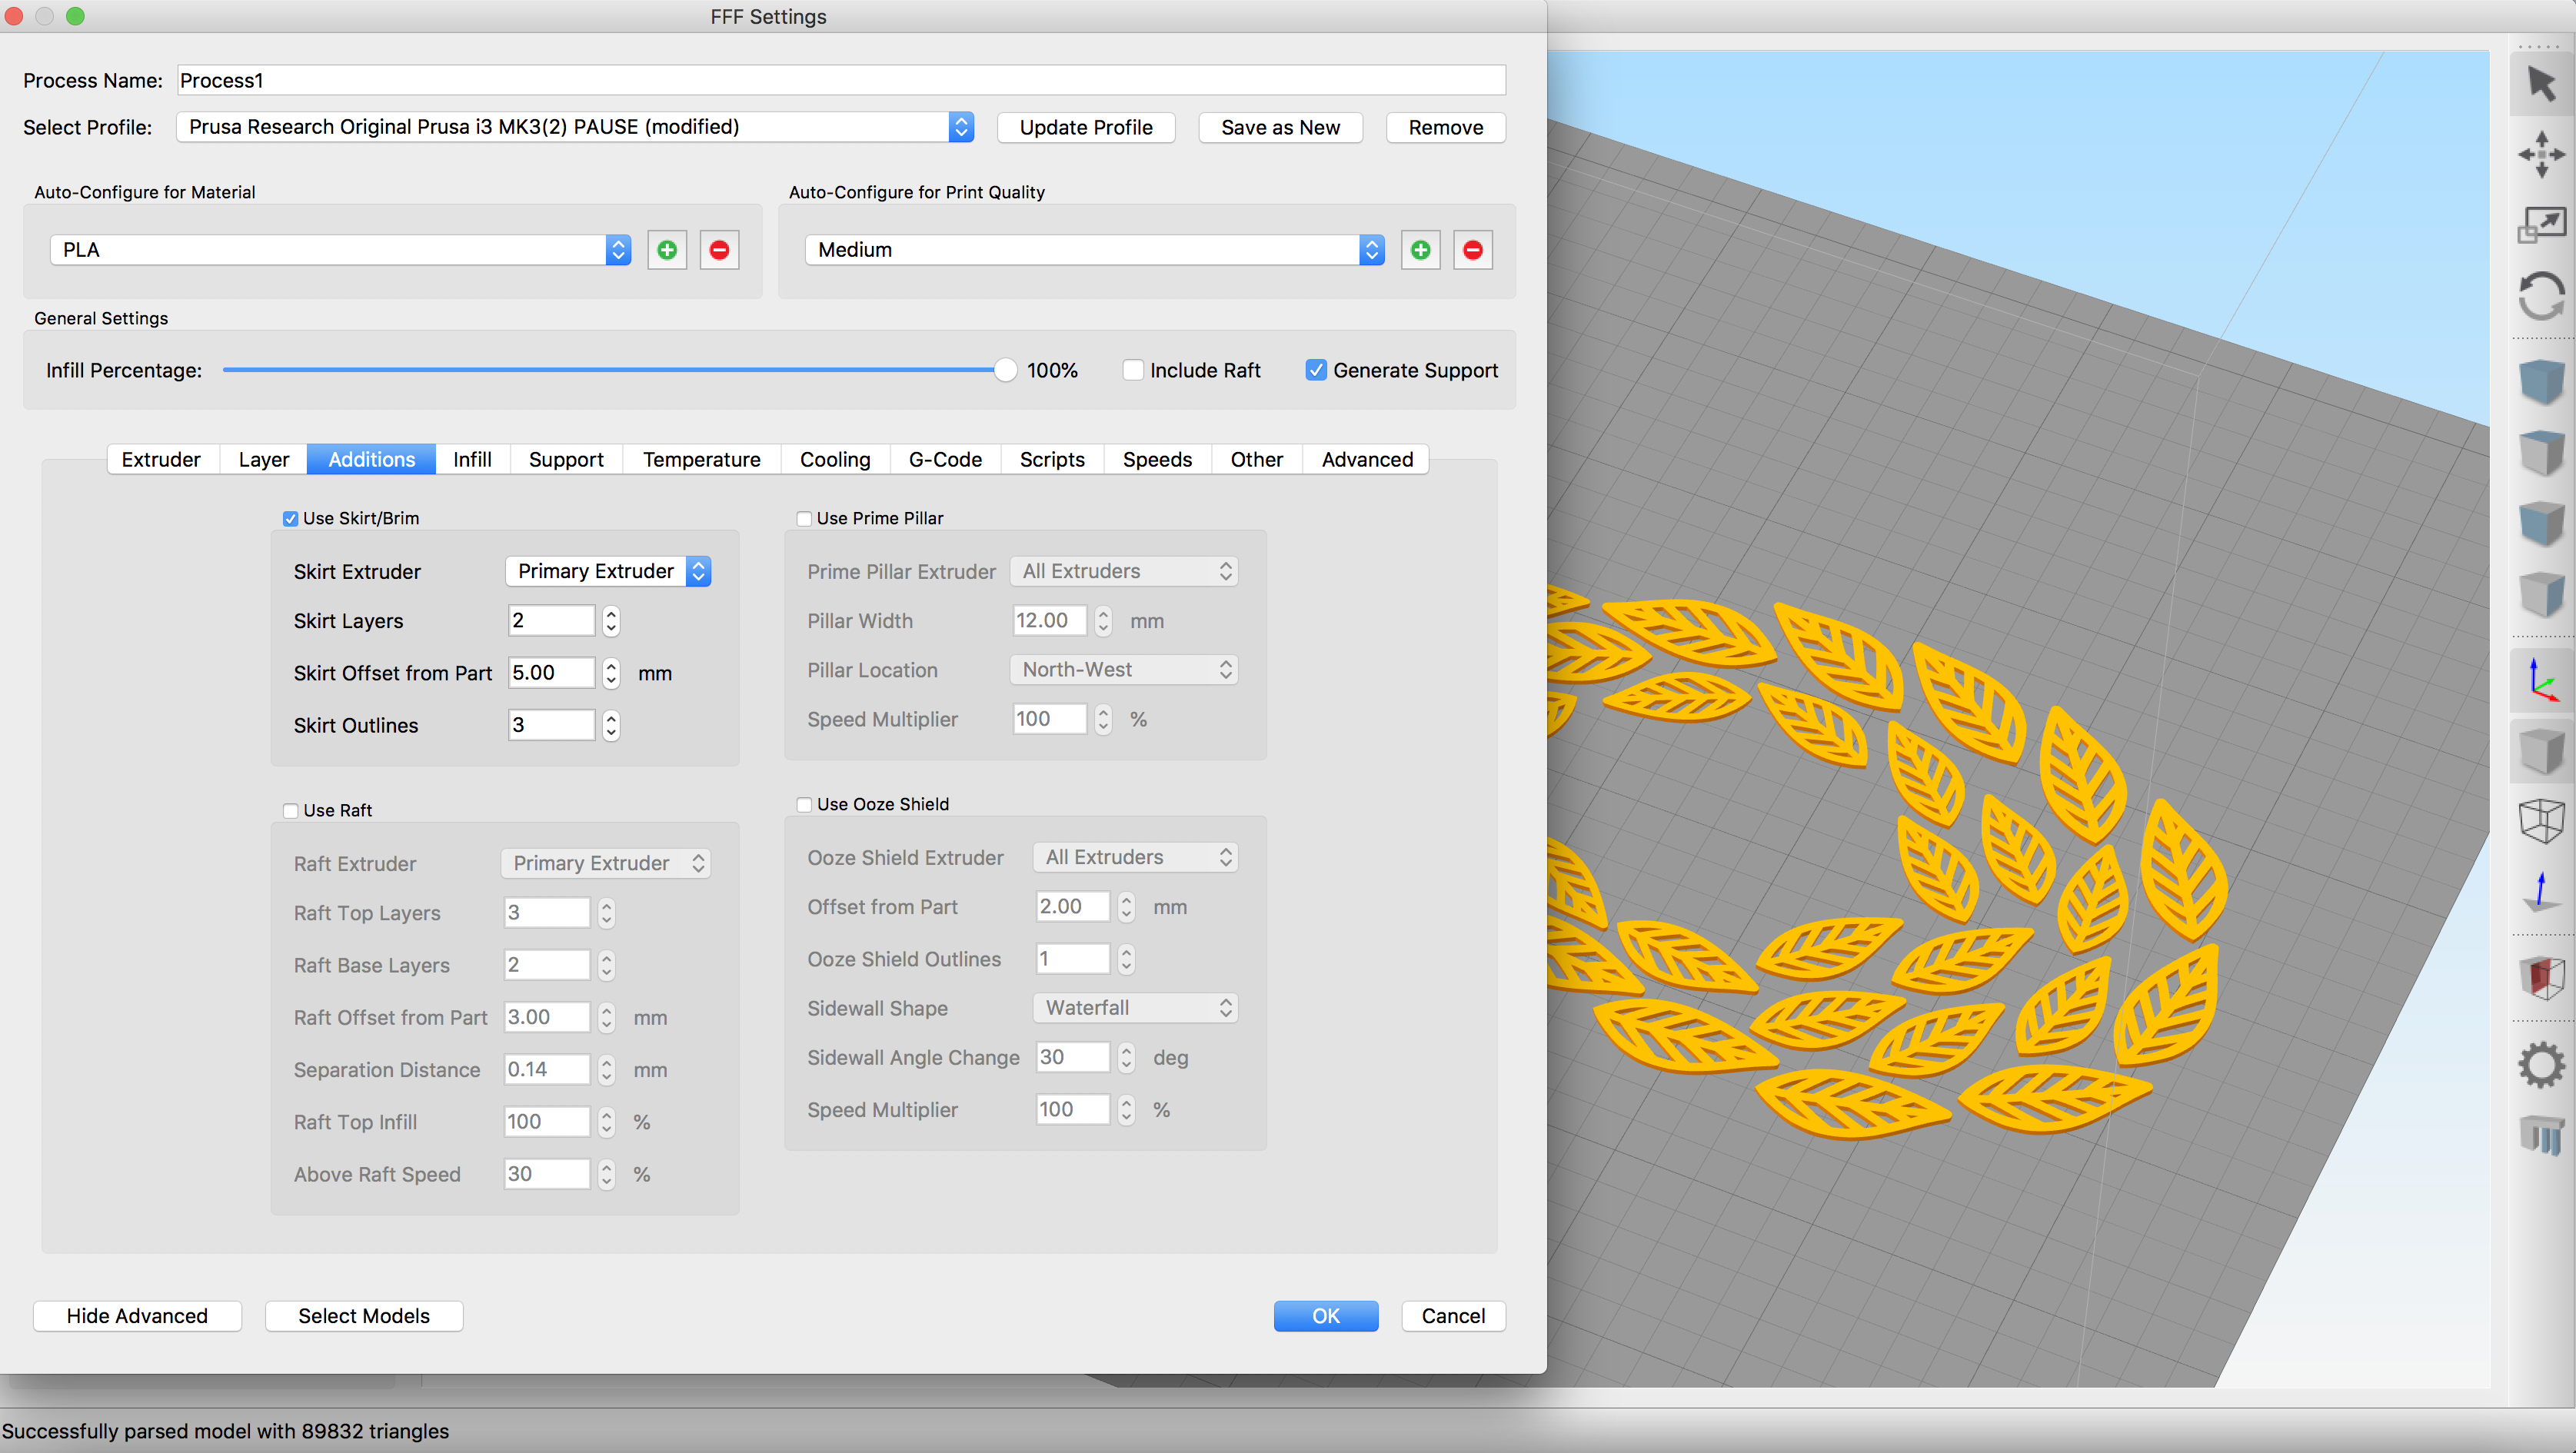Open the cross-section view tool
The height and width of the screenshot is (1453, 2576).
2543,978
